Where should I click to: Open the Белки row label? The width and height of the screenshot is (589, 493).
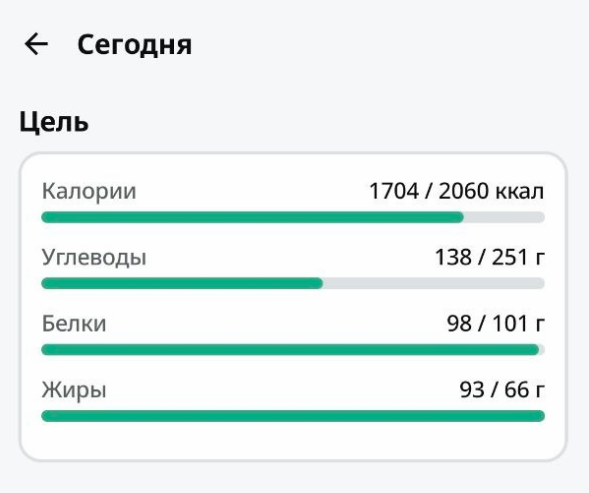click(x=74, y=324)
